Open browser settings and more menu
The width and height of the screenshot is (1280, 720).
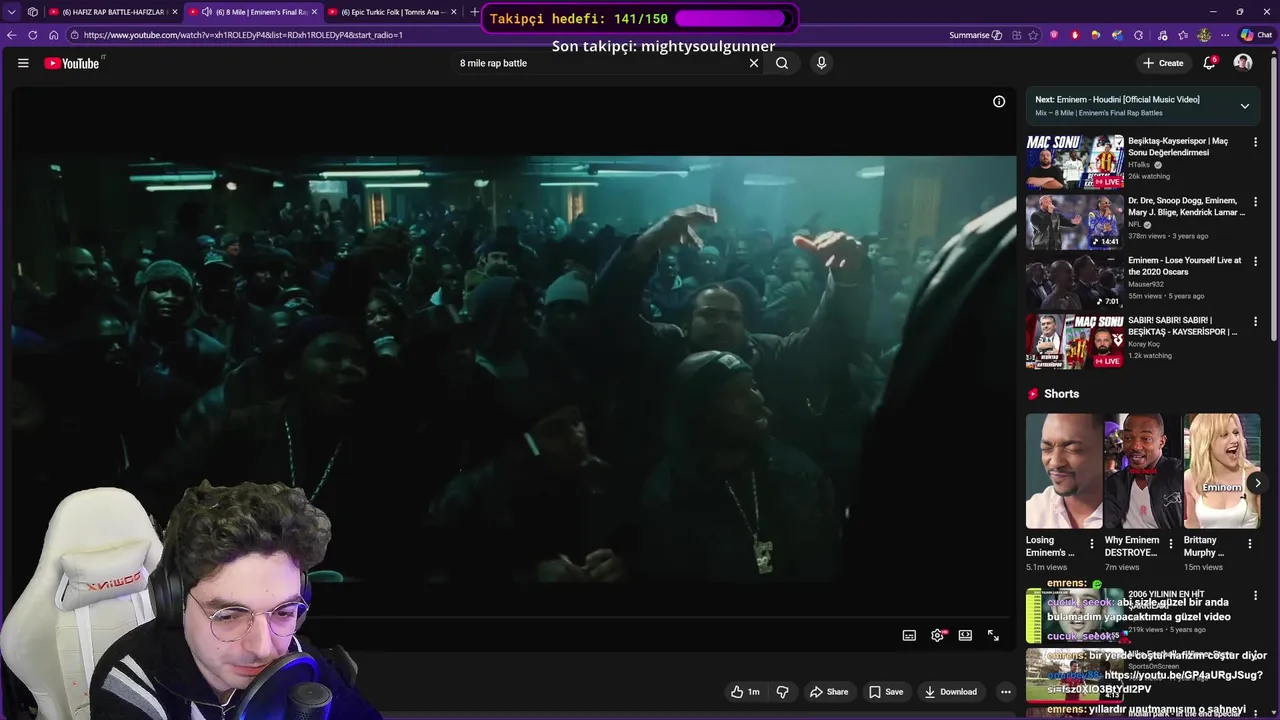click(1225, 35)
